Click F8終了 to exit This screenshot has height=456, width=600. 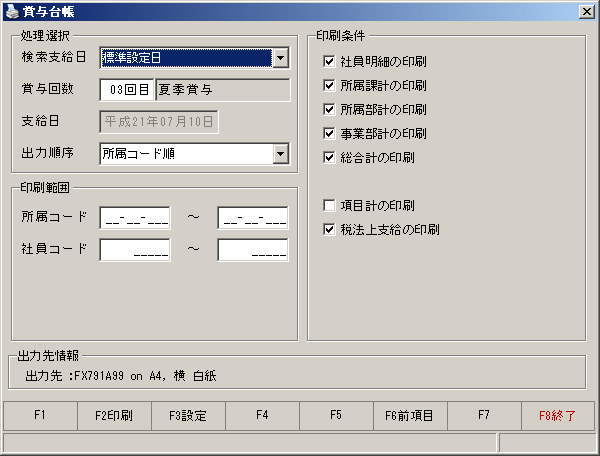pyautogui.click(x=558, y=415)
